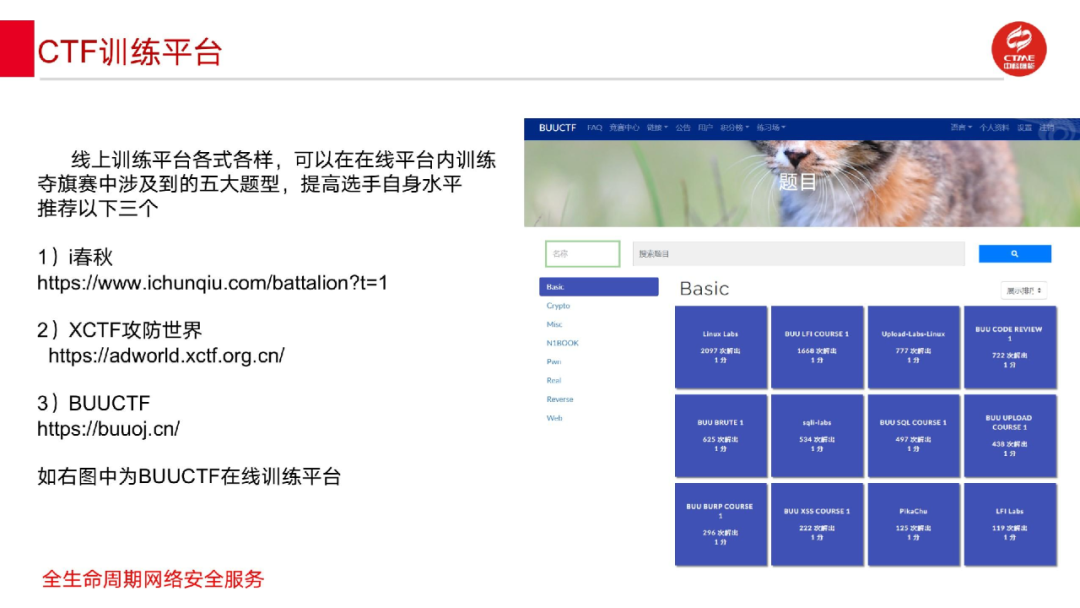Open the BUU BRUTE 1 challenge

[x=720, y=436]
